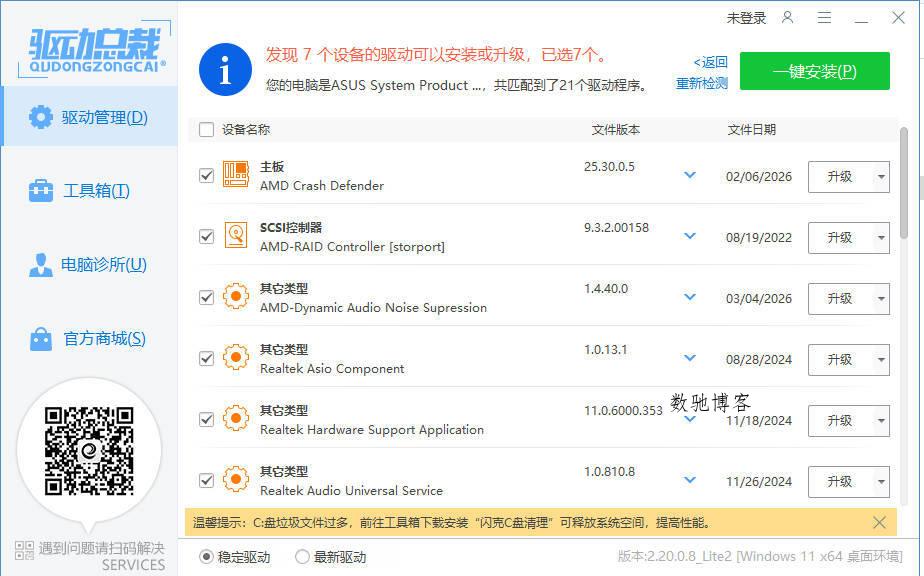The height and width of the screenshot is (576, 924).
Task: Click the toolbox briefcase icon
Action: 41,190
